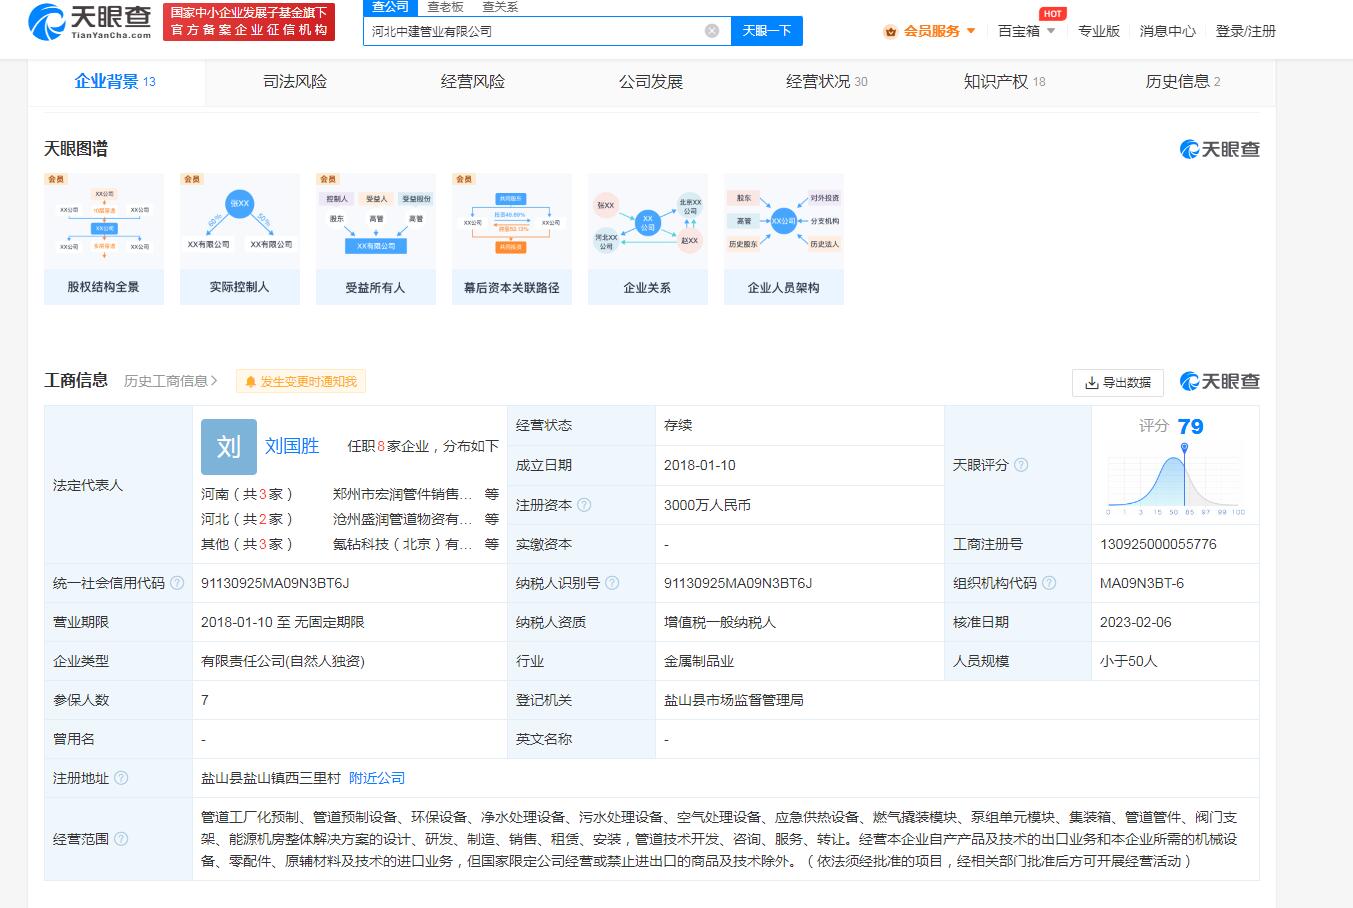
Task: Click the 会员 badge on 受益所有人 card
Action: [328, 179]
